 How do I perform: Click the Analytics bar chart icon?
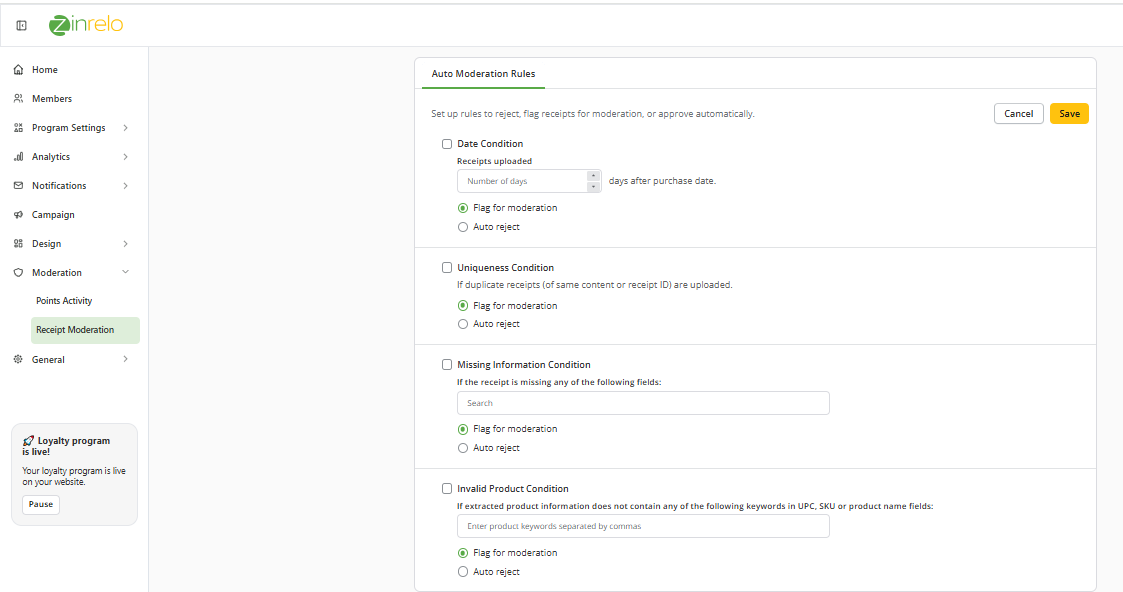pyautogui.click(x=19, y=157)
